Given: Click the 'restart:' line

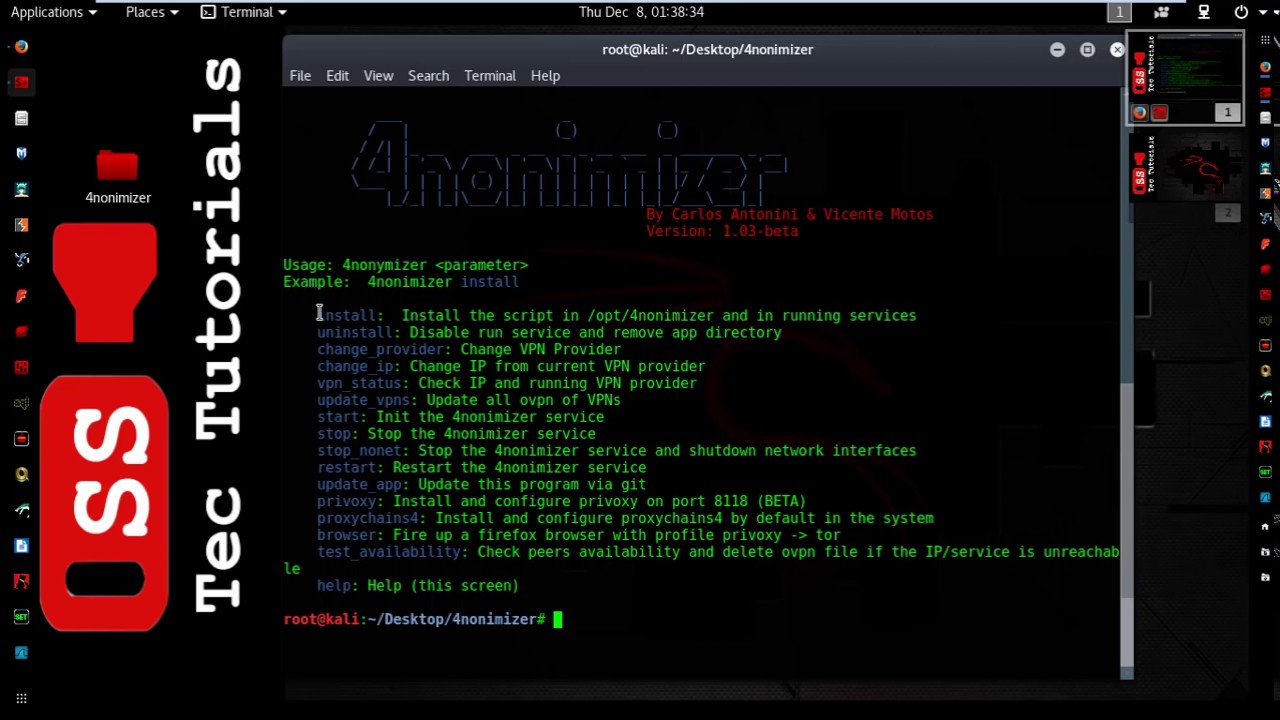Looking at the screenshot, I should 482,468.
